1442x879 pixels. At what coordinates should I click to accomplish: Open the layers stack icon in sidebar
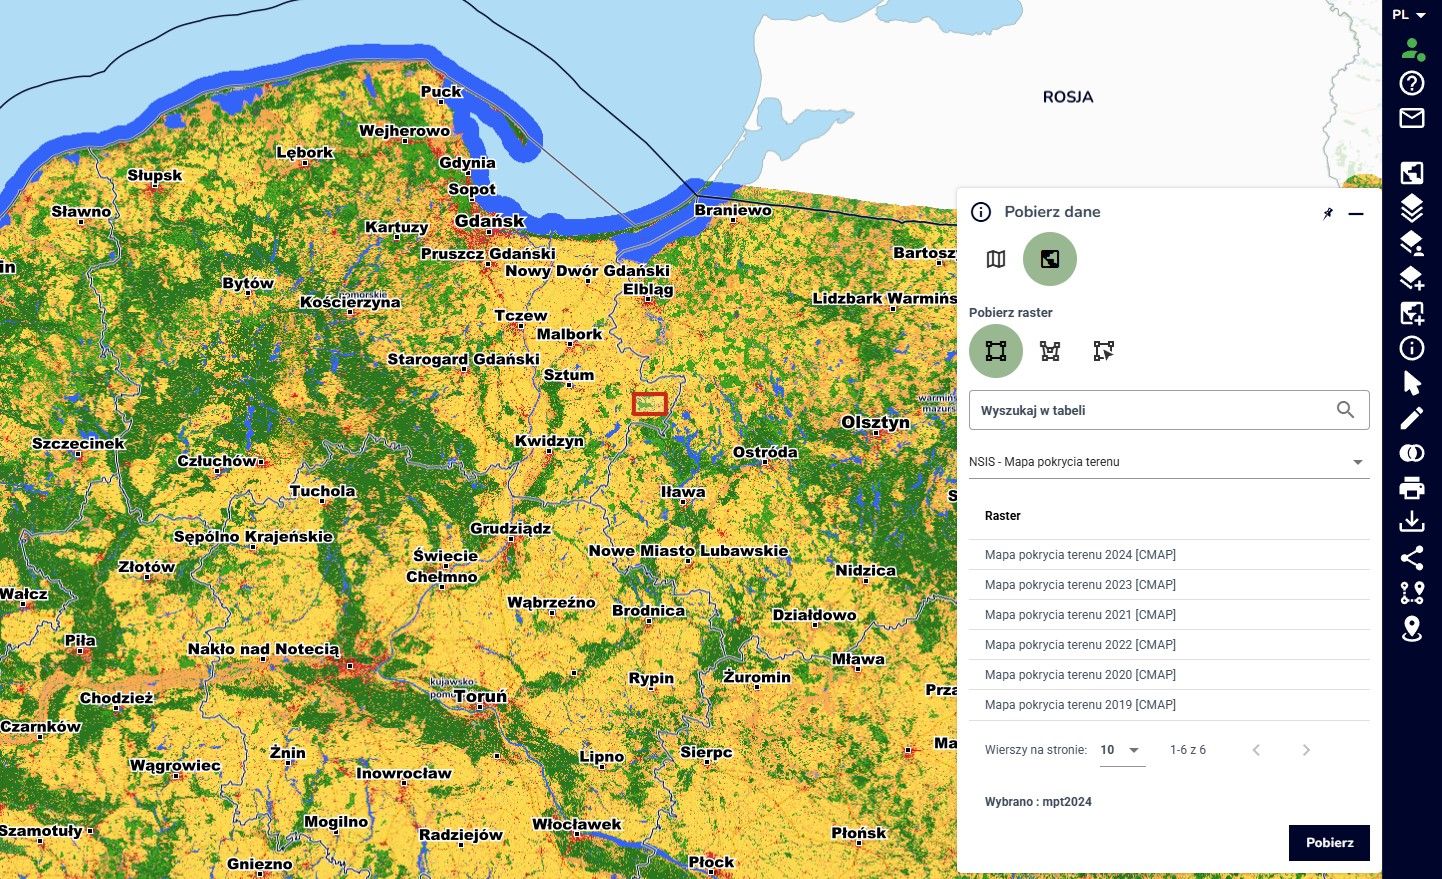pyautogui.click(x=1411, y=208)
